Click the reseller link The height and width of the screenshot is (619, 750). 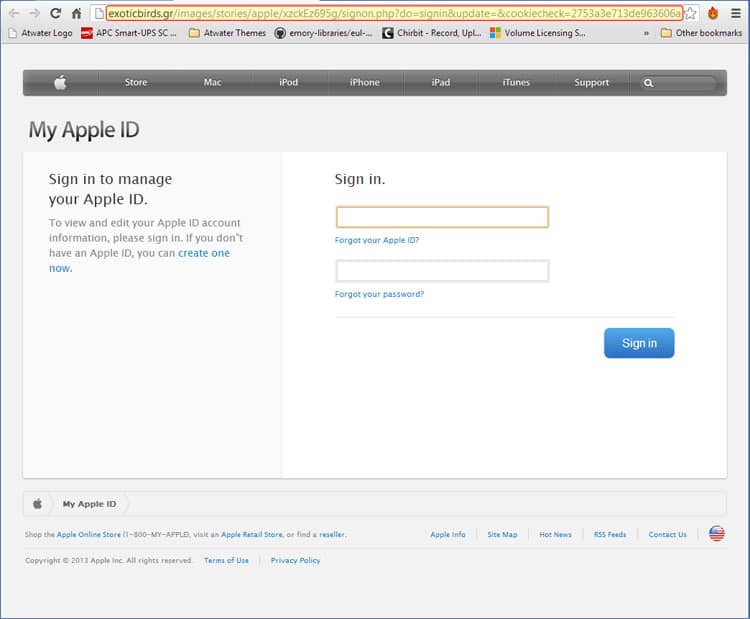point(332,534)
